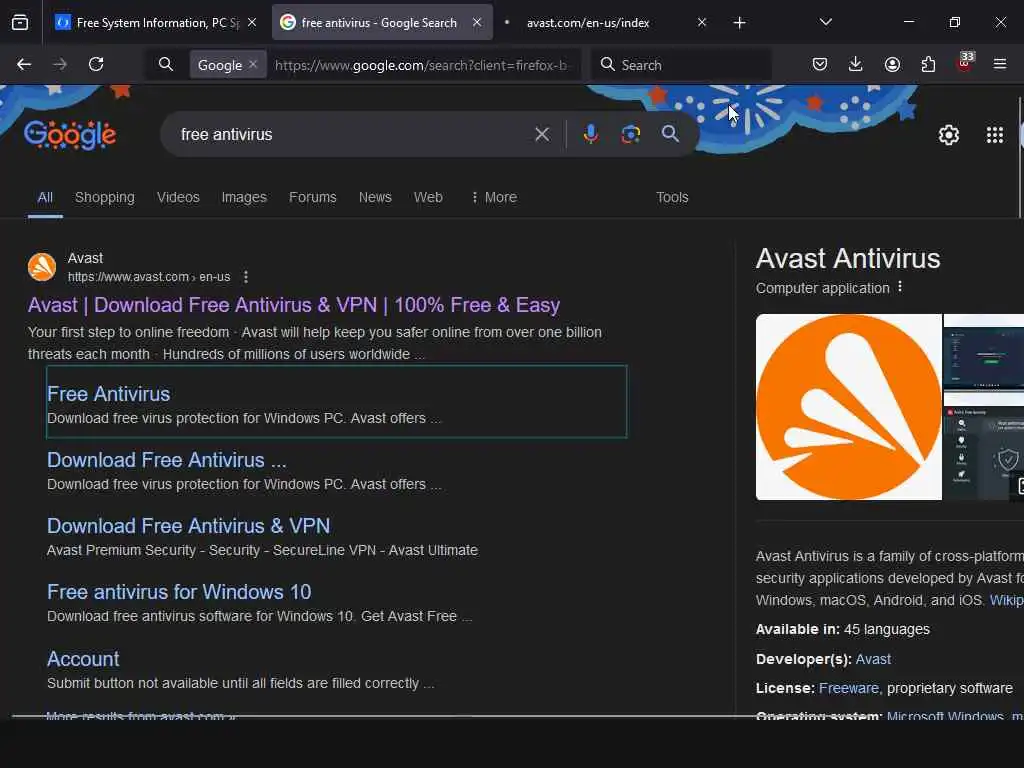
Task: Open the three-dot menu beside avast.com URL
Action: [x=246, y=277]
